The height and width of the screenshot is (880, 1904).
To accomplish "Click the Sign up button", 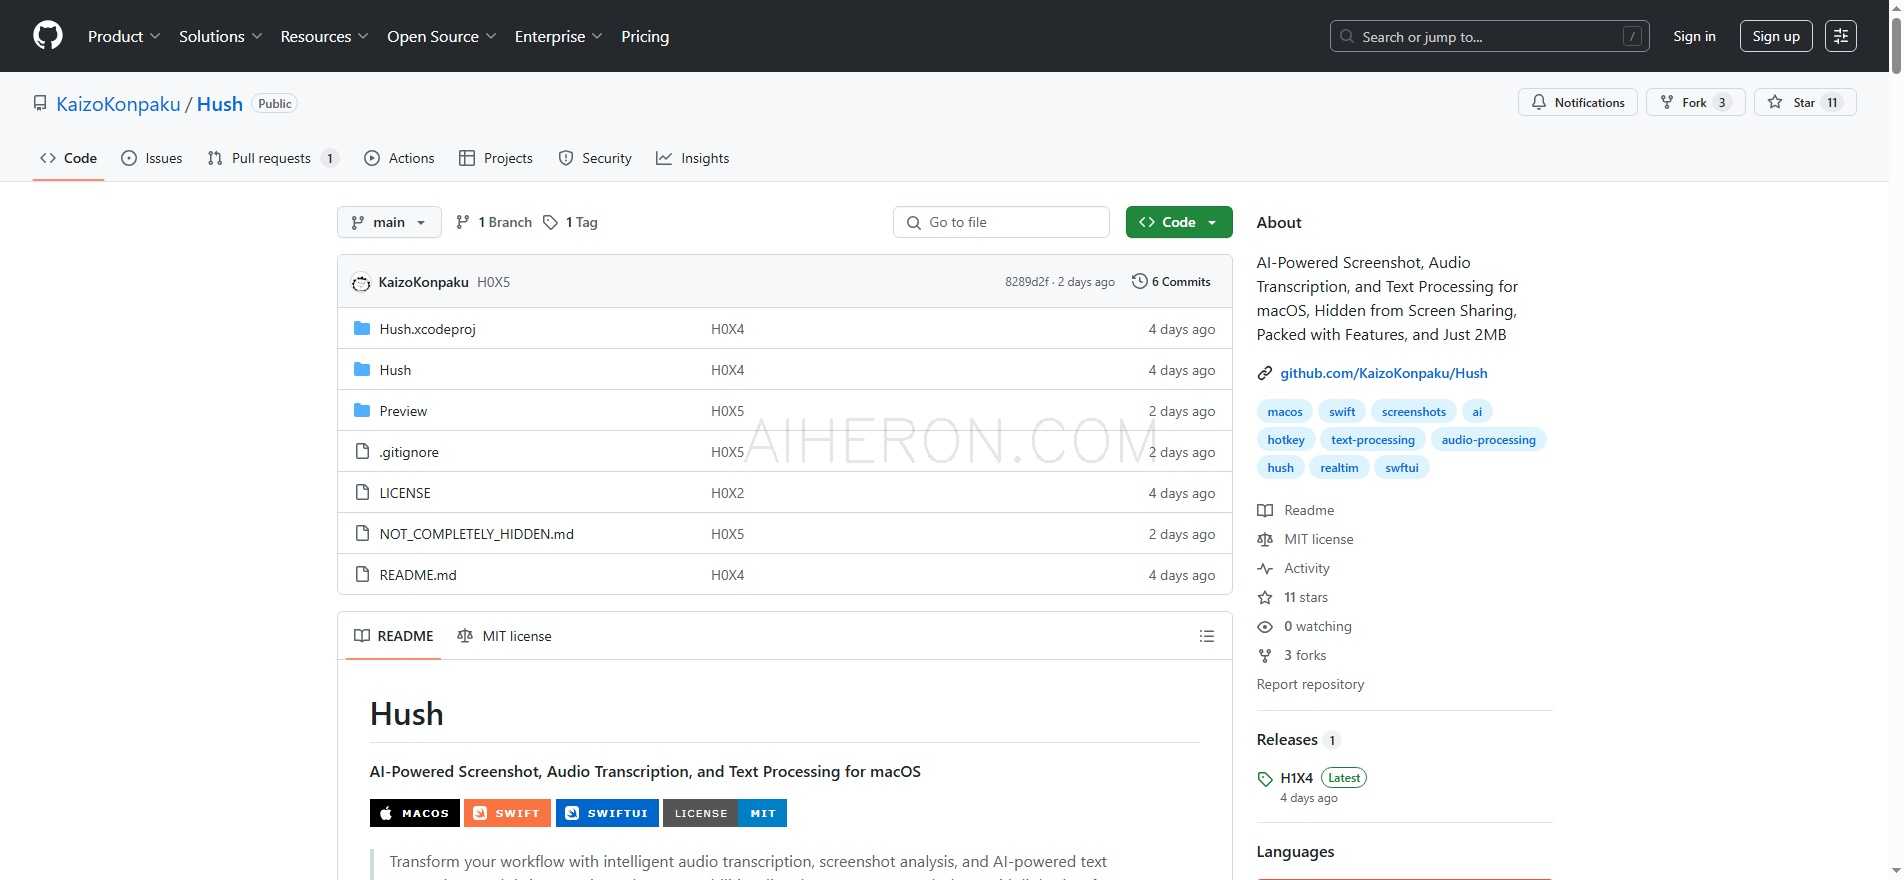I will click(x=1776, y=36).
